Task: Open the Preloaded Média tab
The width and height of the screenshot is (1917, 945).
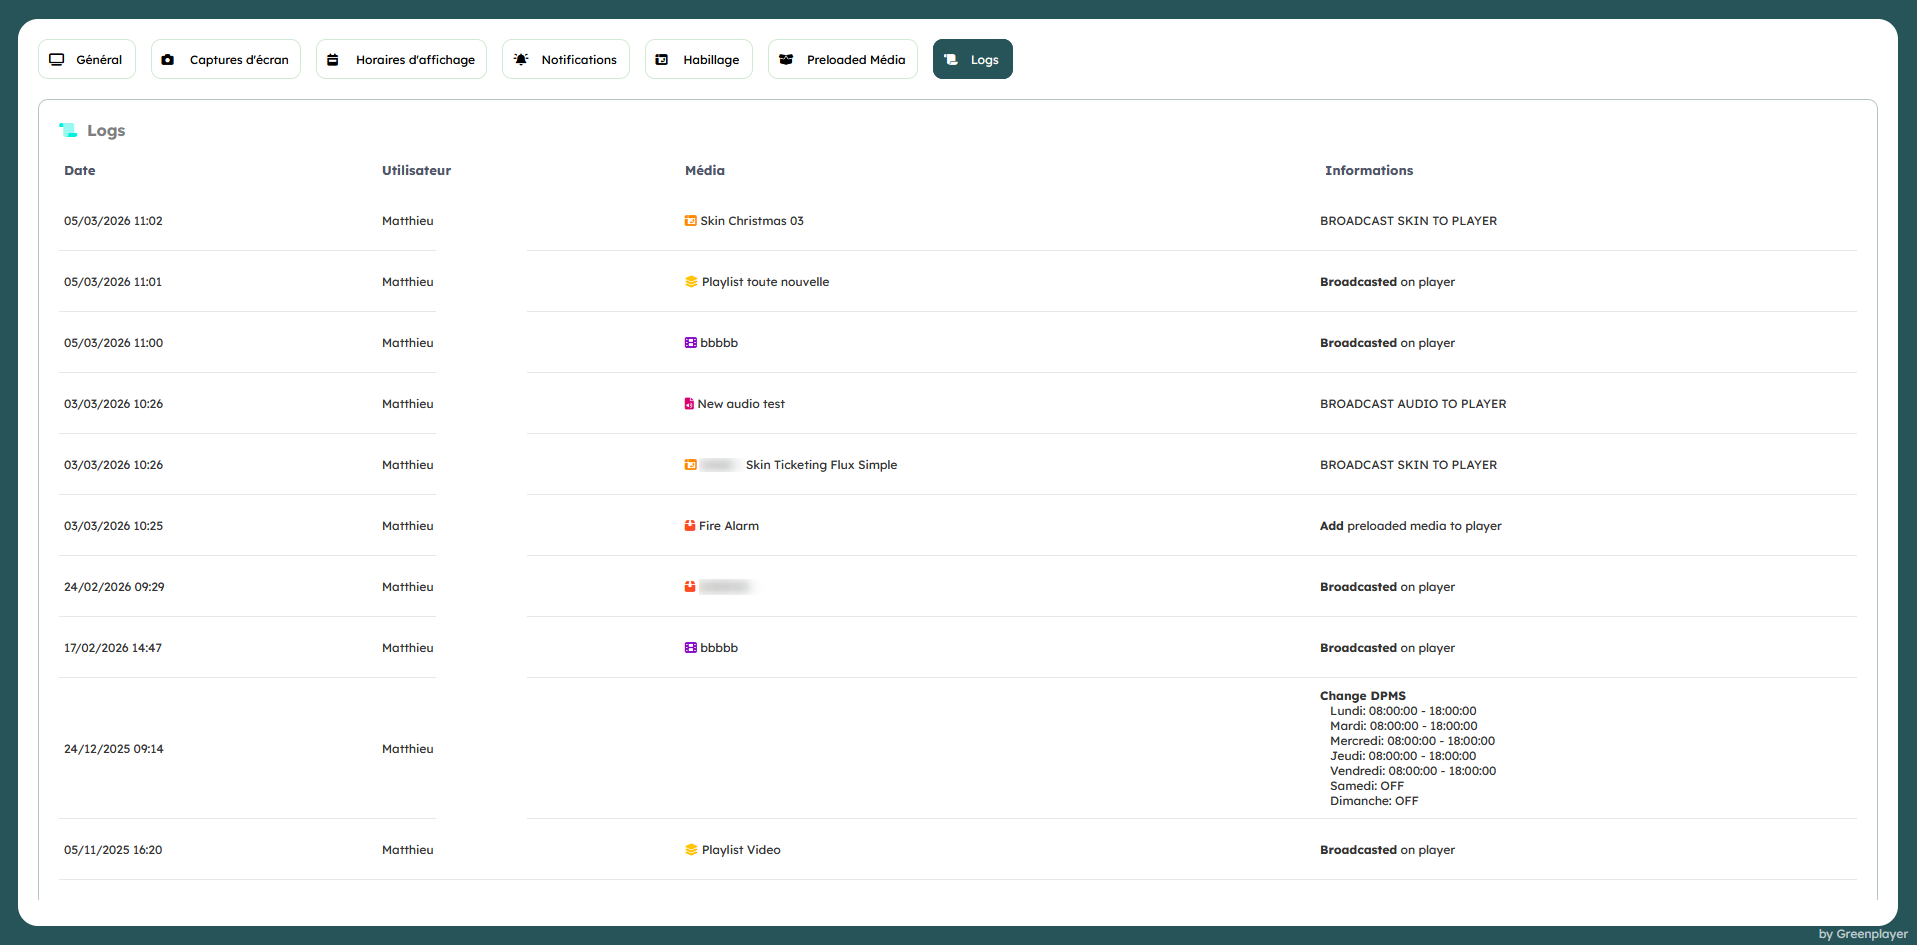Action: pyautogui.click(x=843, y=60)
